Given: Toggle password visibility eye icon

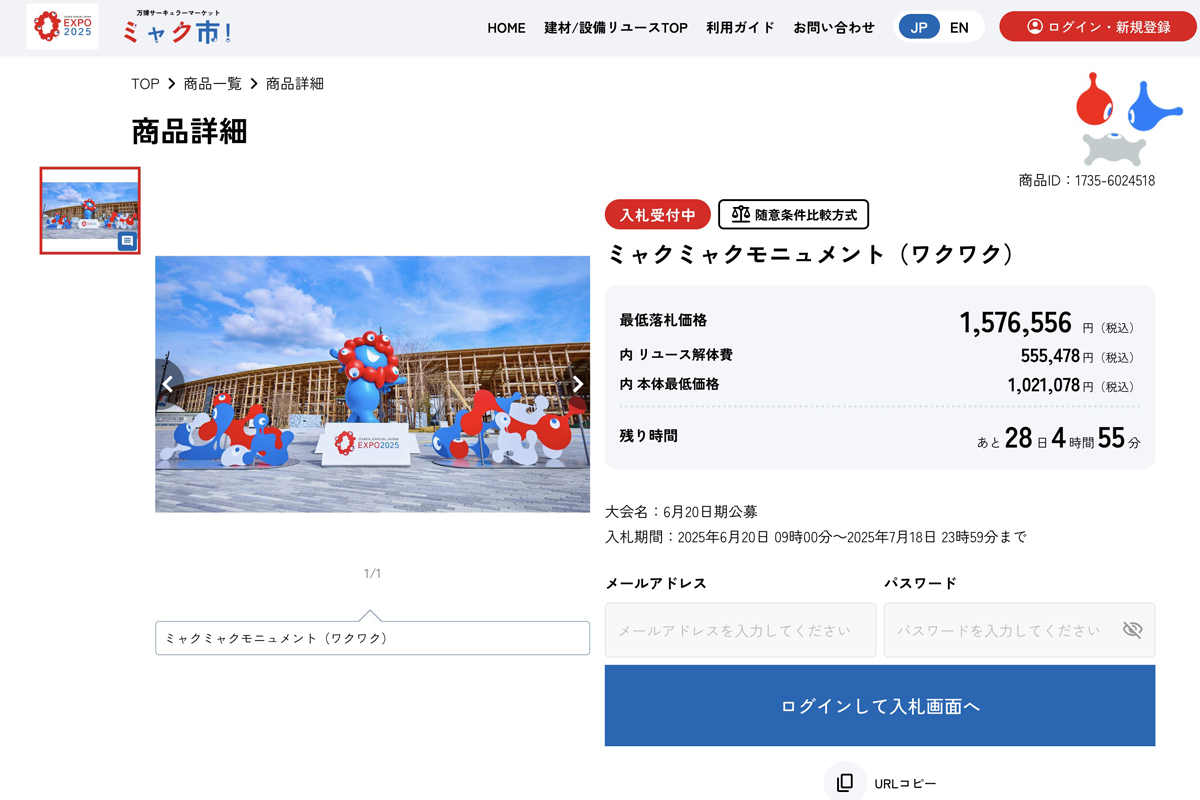Looking at the screenshot, I should point(1132,630).
